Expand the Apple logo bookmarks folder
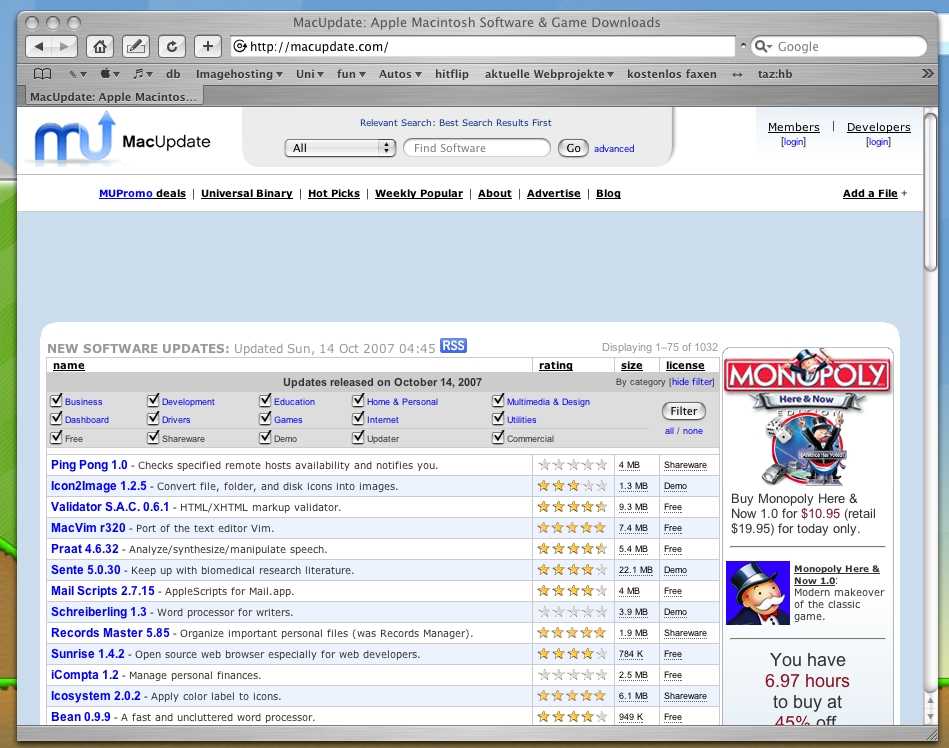Screen dimensions: 949x748 point(110,74)
